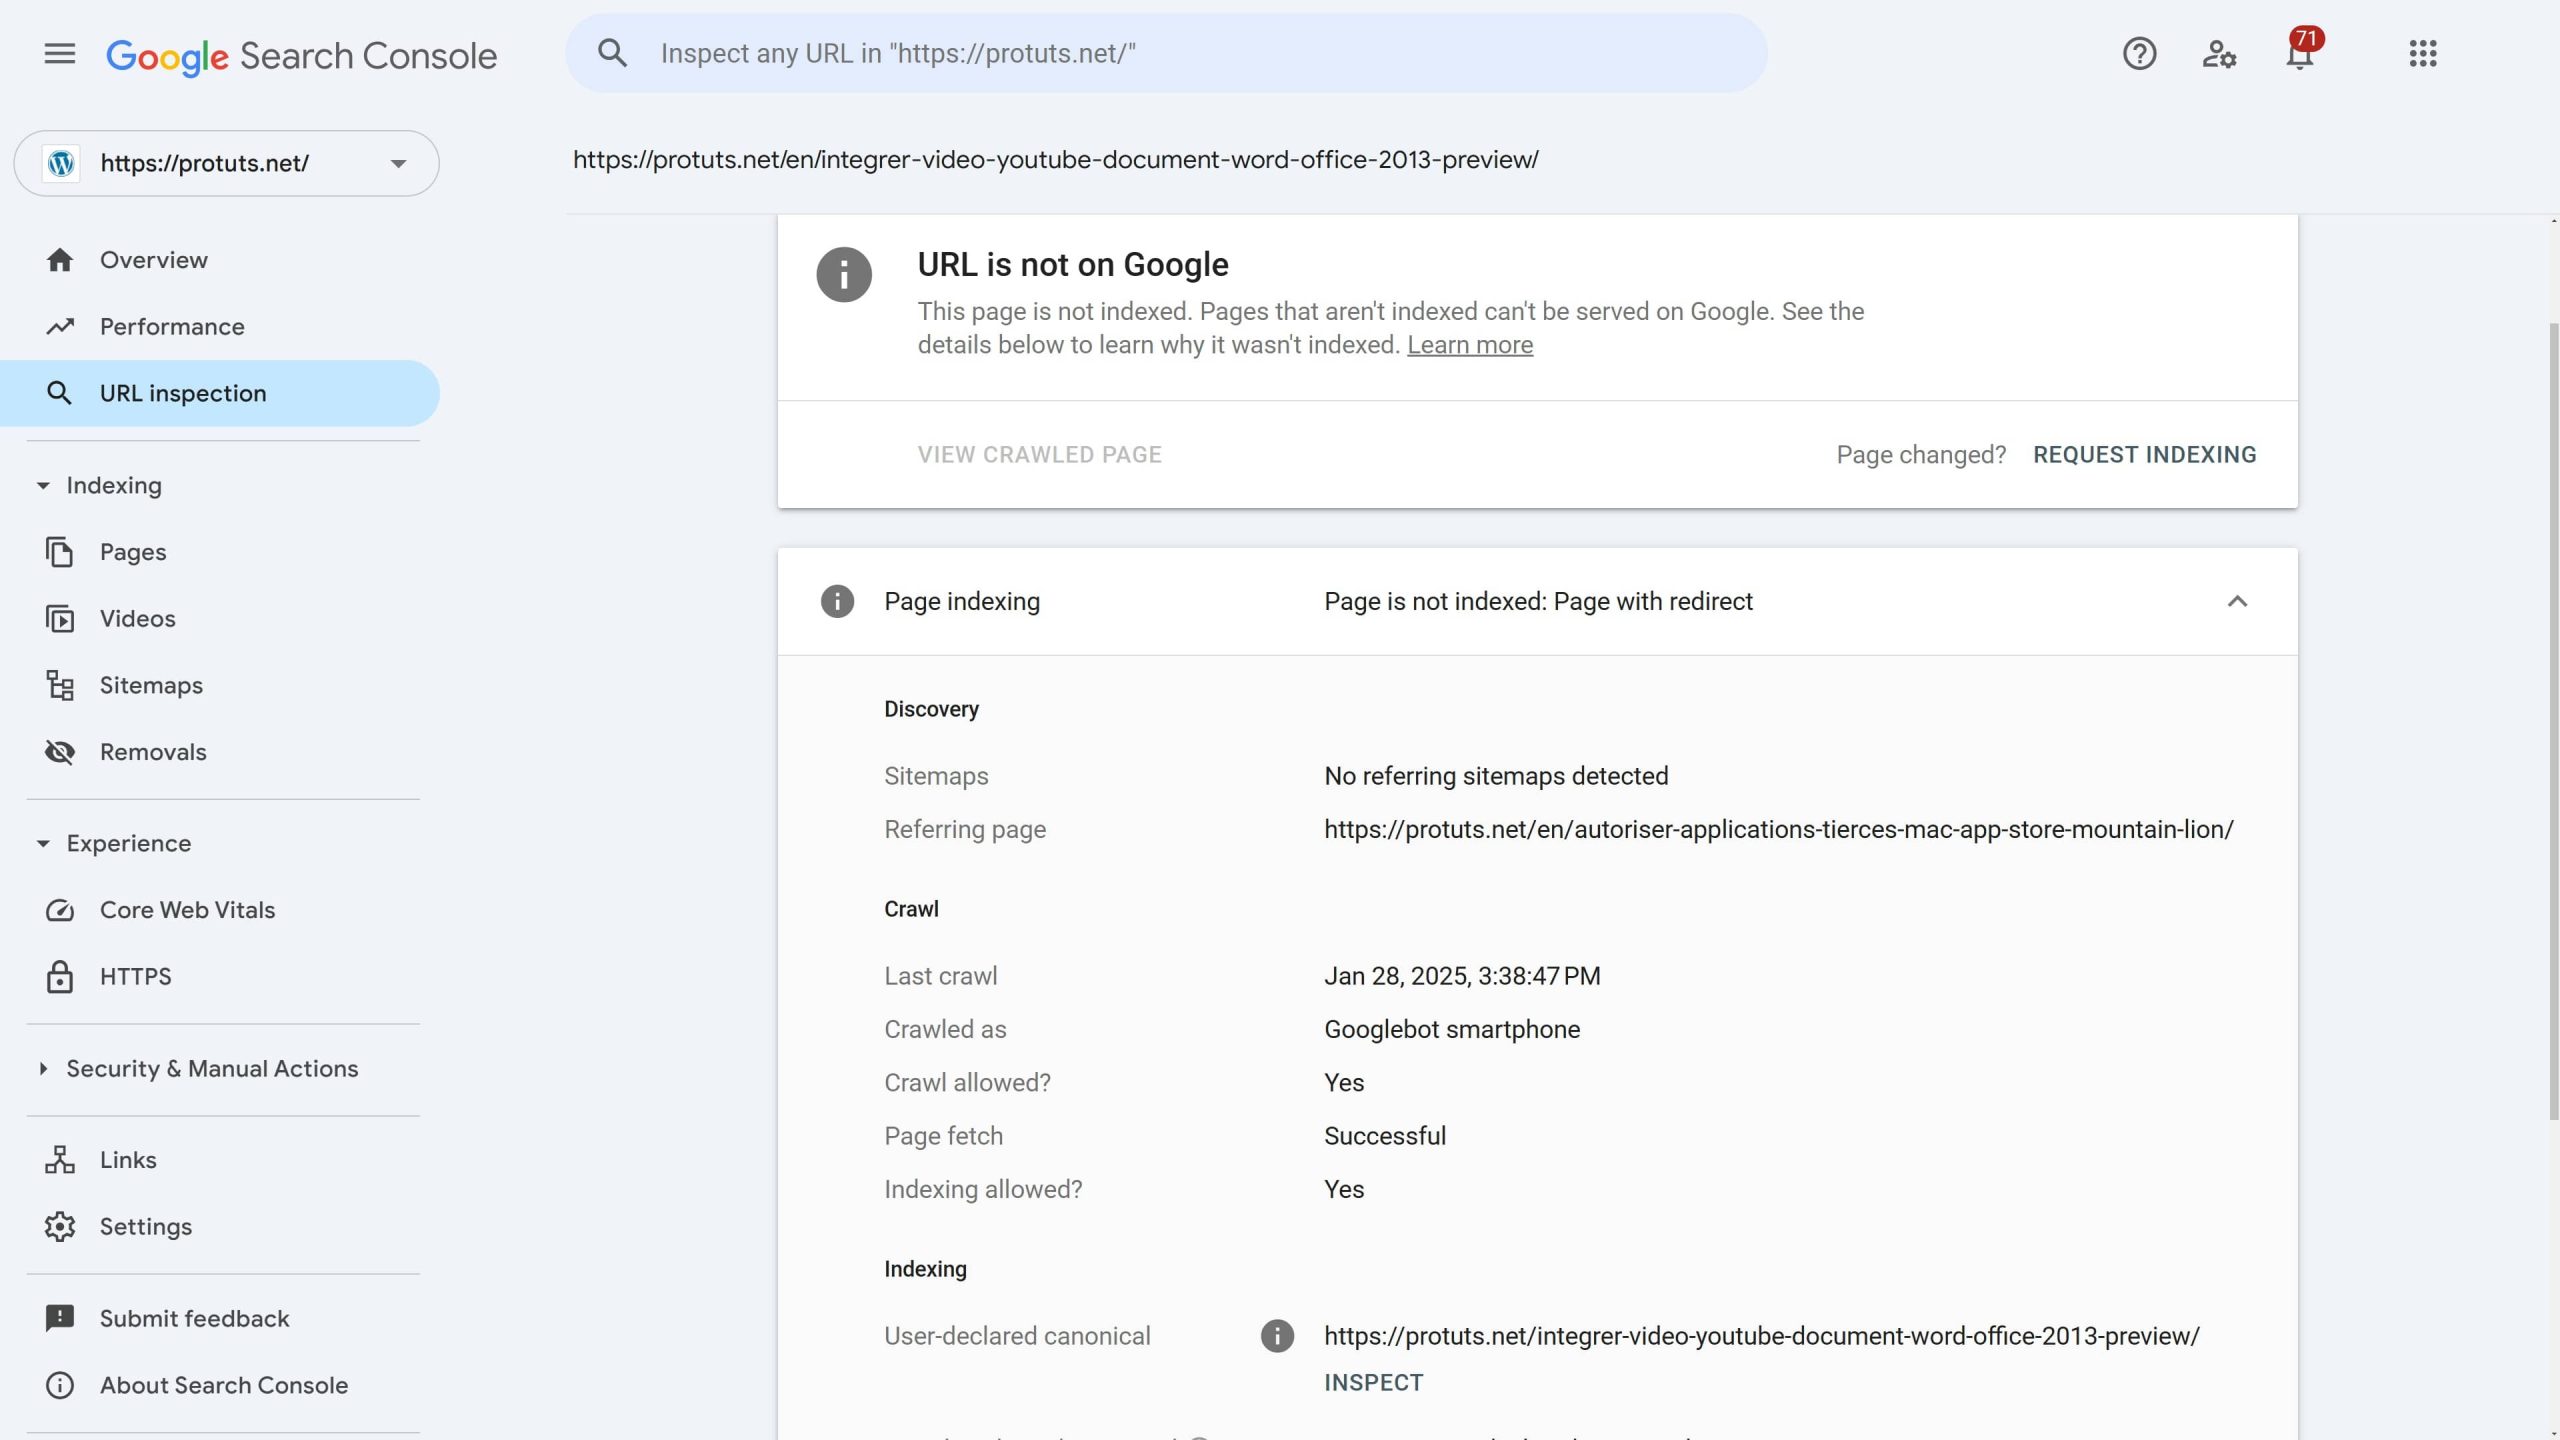Go to the Performance report
This screenshot has width=2560, height=1440.
pos(172,327)
